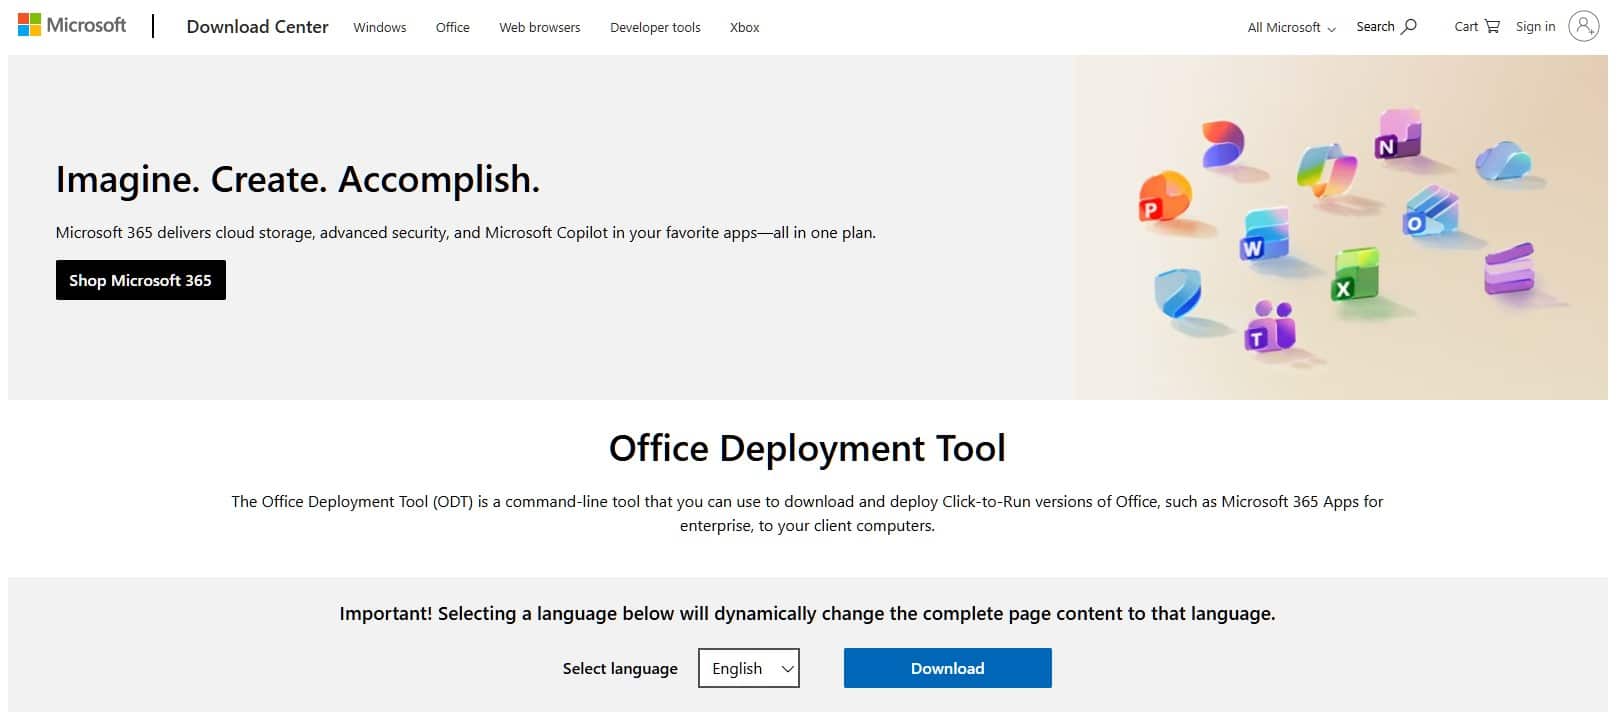
Task: Click the OneDrive cloud icon in the banner
Action: tap(1503, 161)
